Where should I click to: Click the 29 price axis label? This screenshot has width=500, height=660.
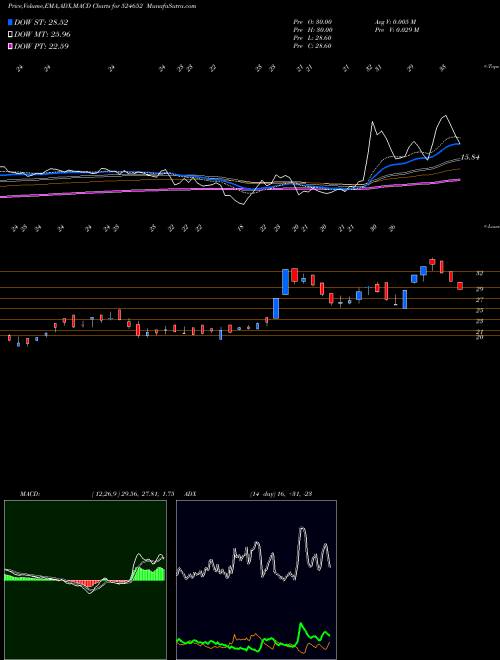(479, 289)
